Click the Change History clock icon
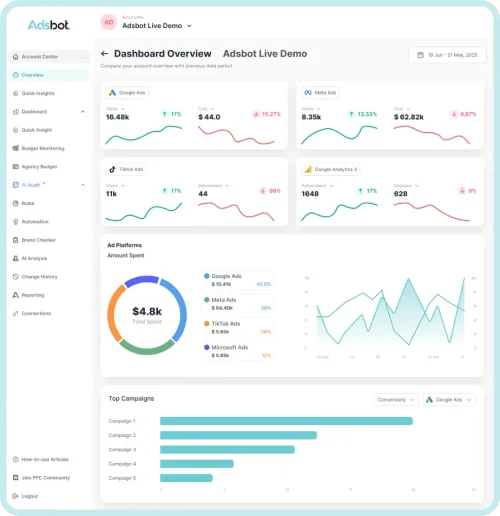The image size is (500, 516). (x=15, y=277)
